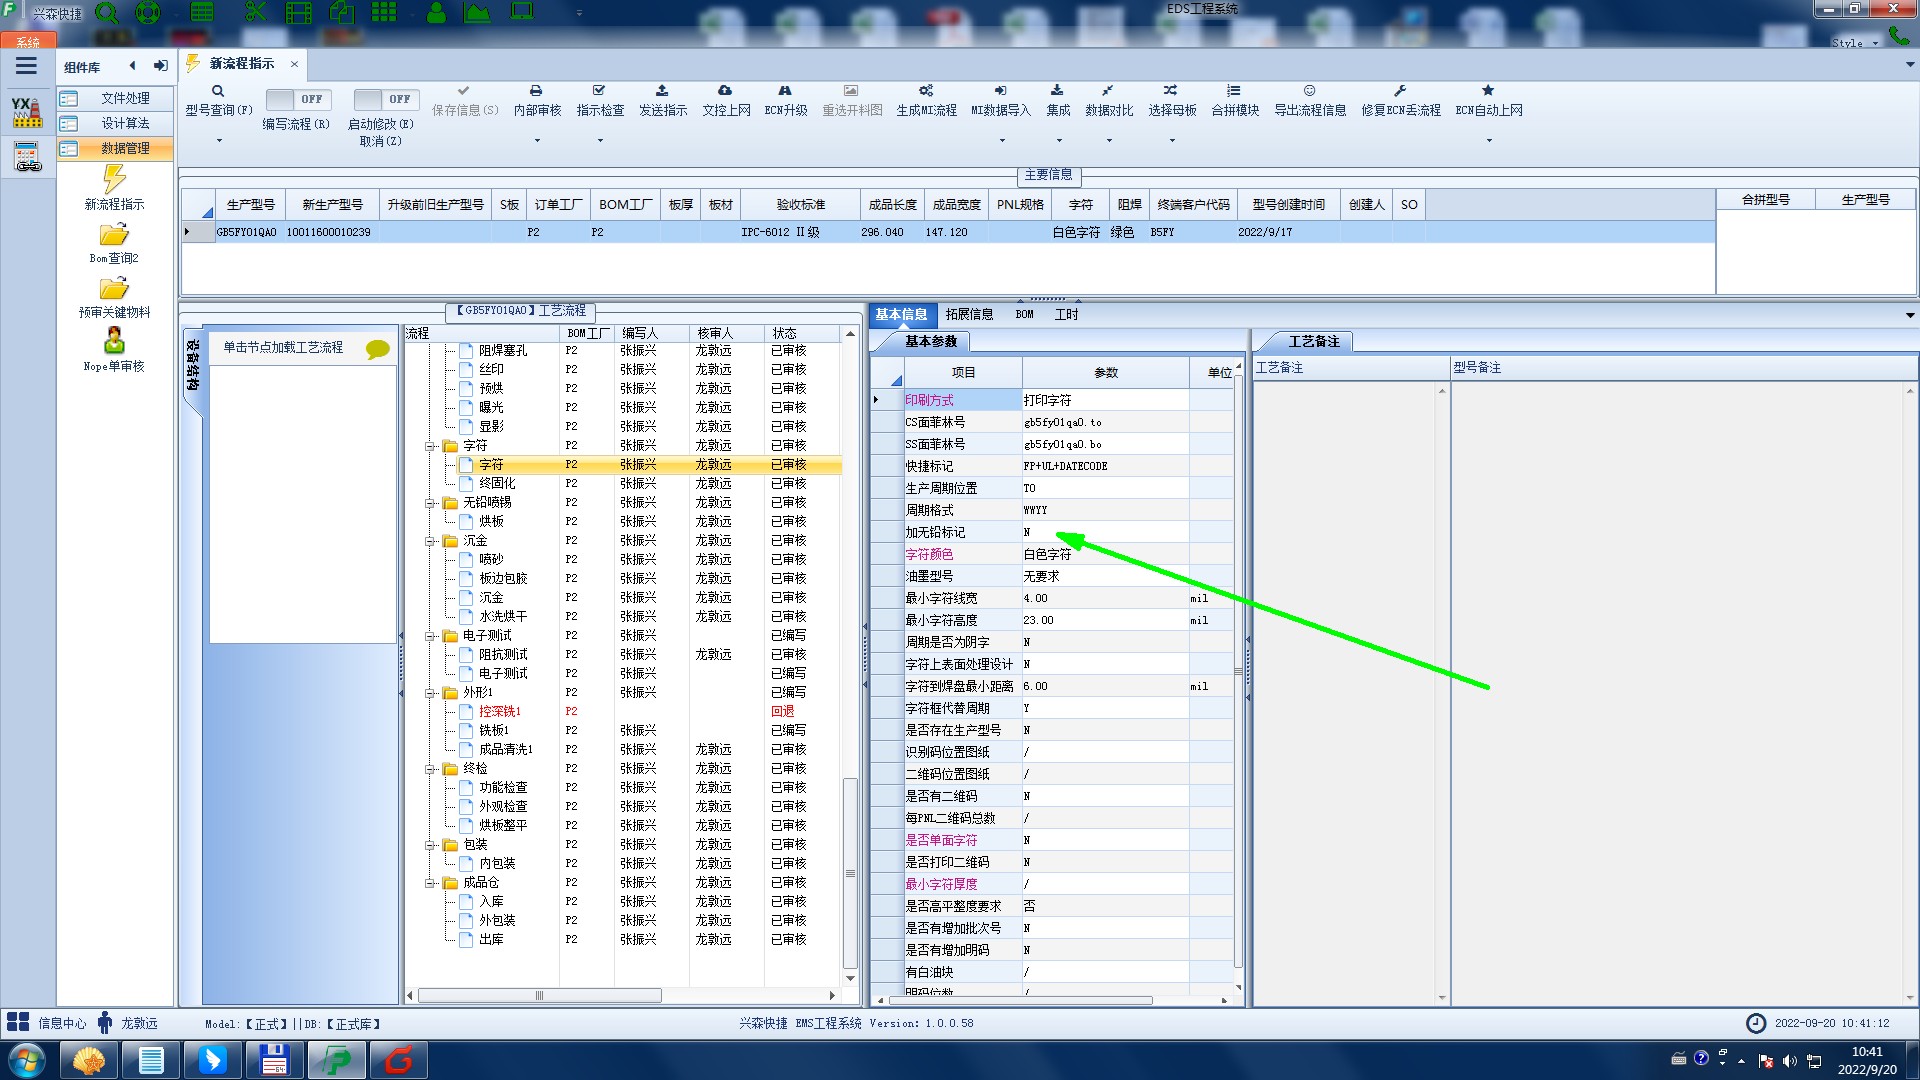
Task: Click the 集成 download icon
Action: 1057,90
